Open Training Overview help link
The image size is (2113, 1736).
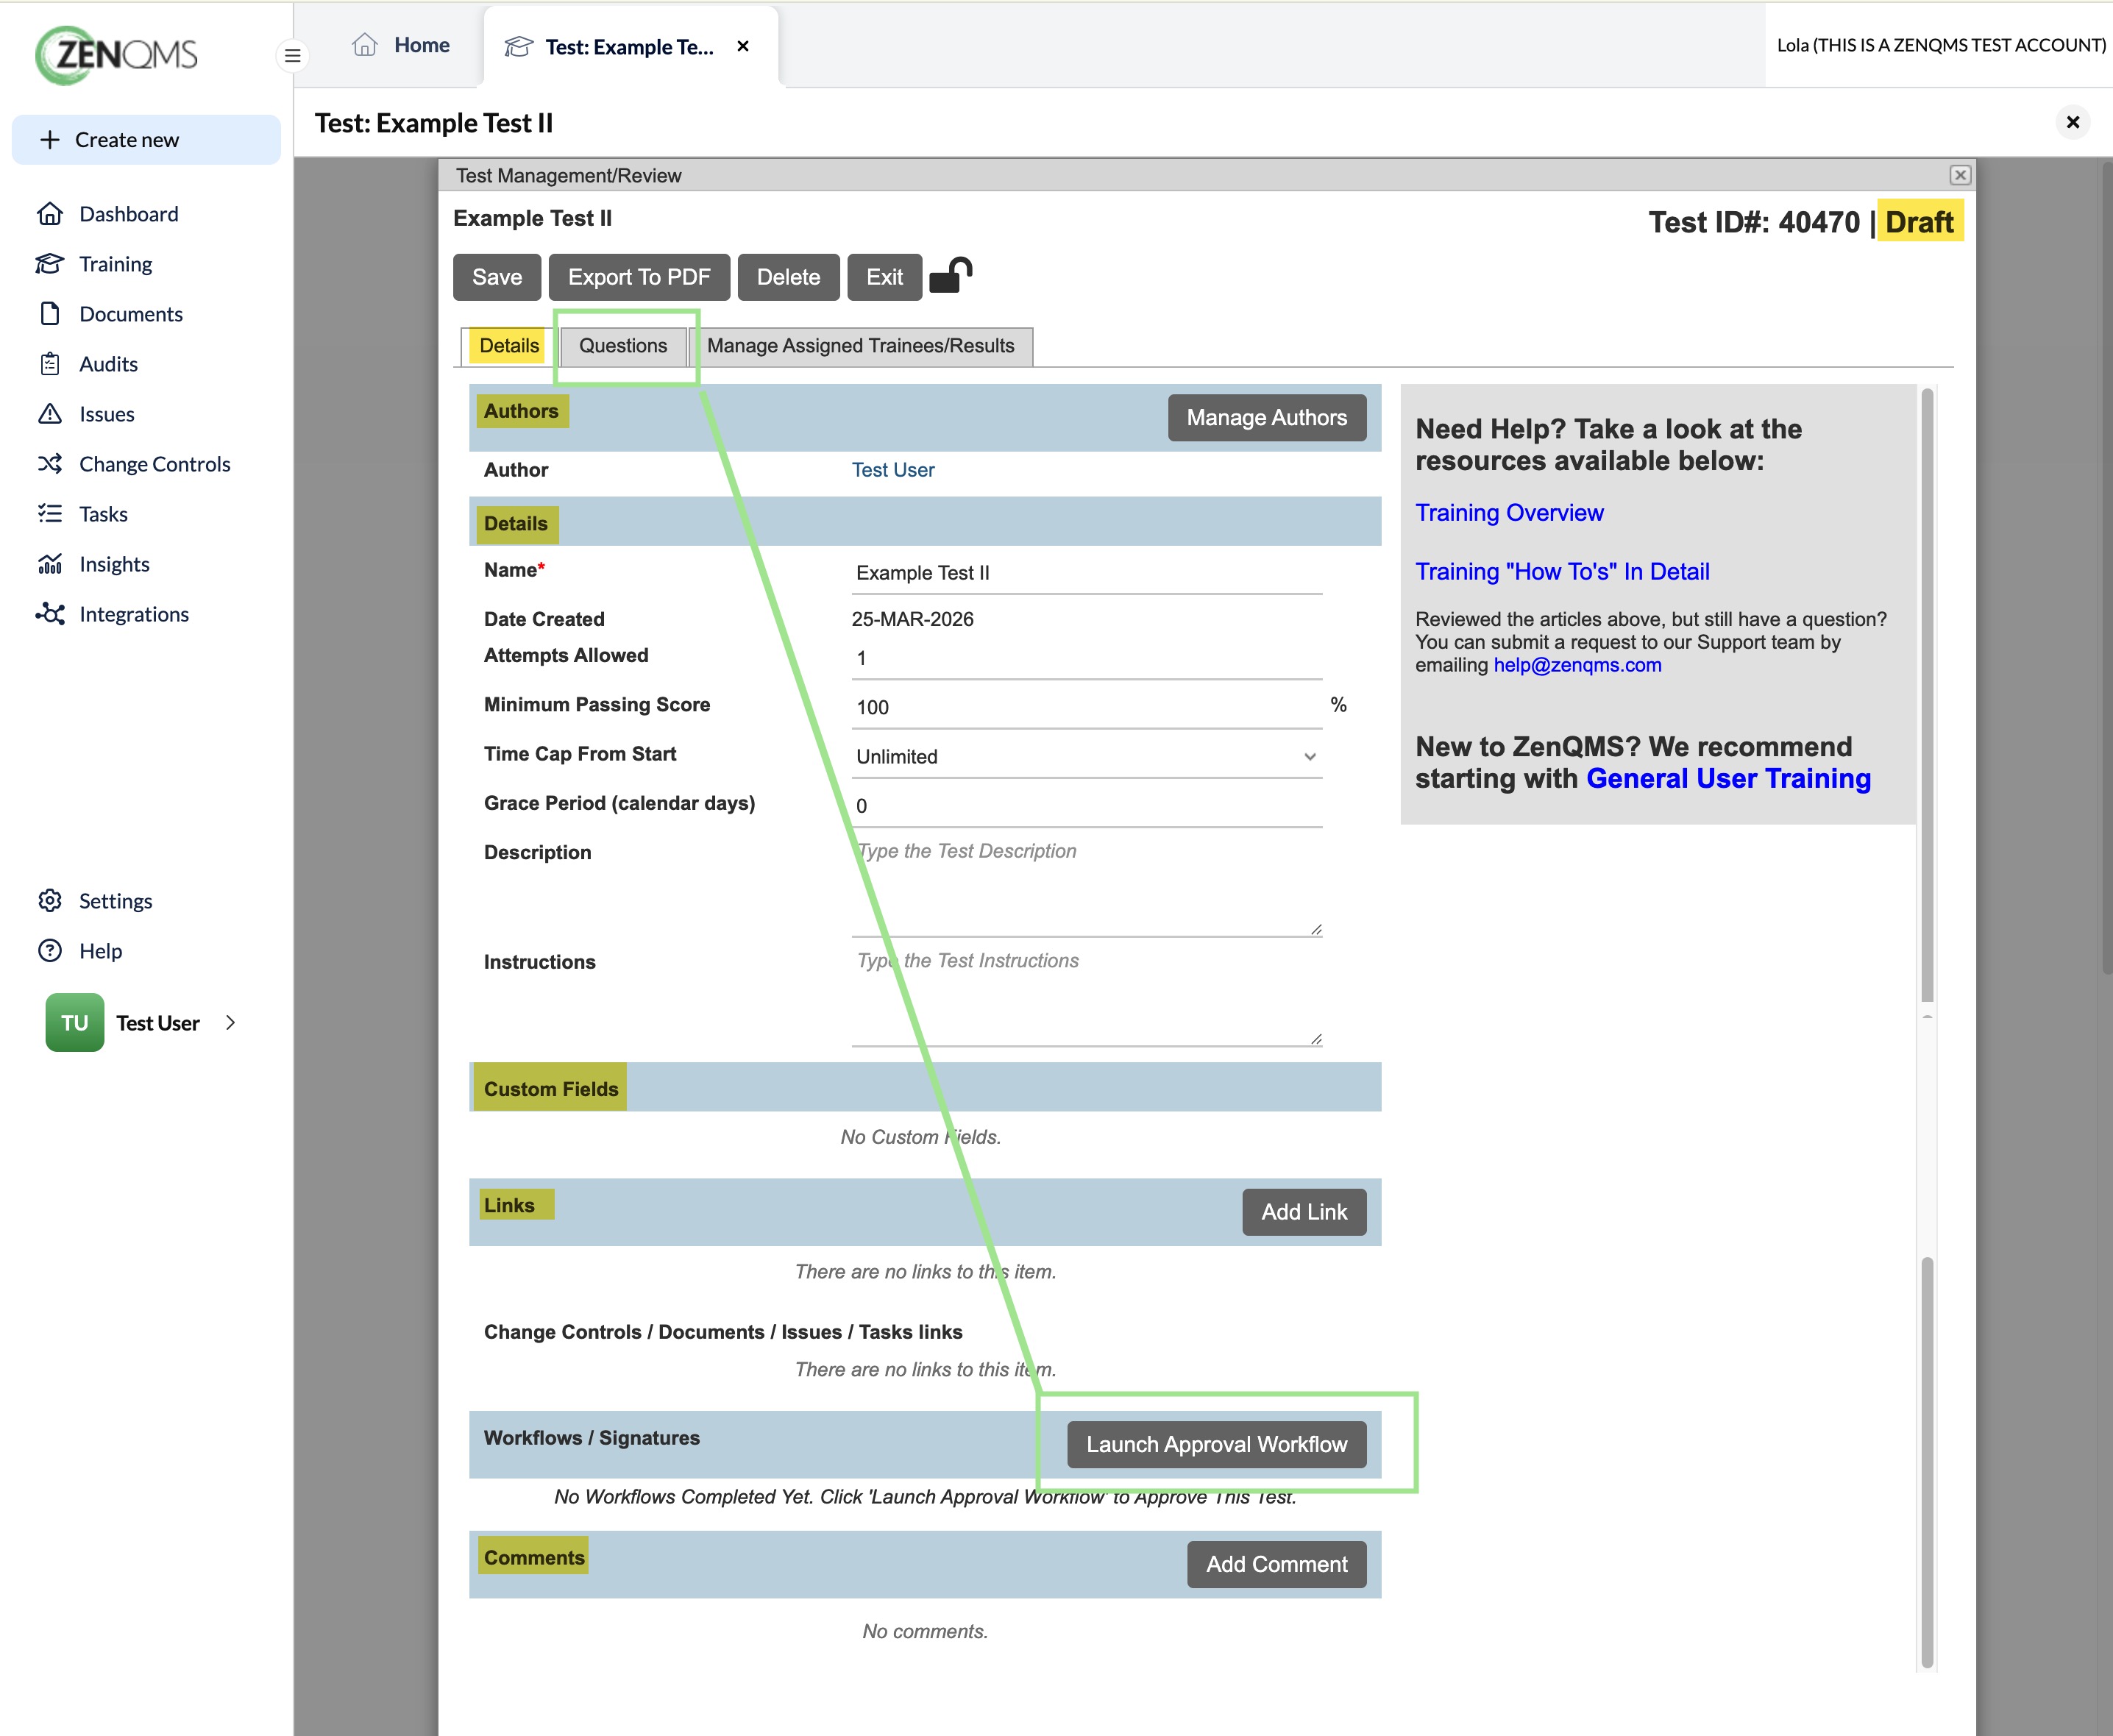click(1509, 512)
